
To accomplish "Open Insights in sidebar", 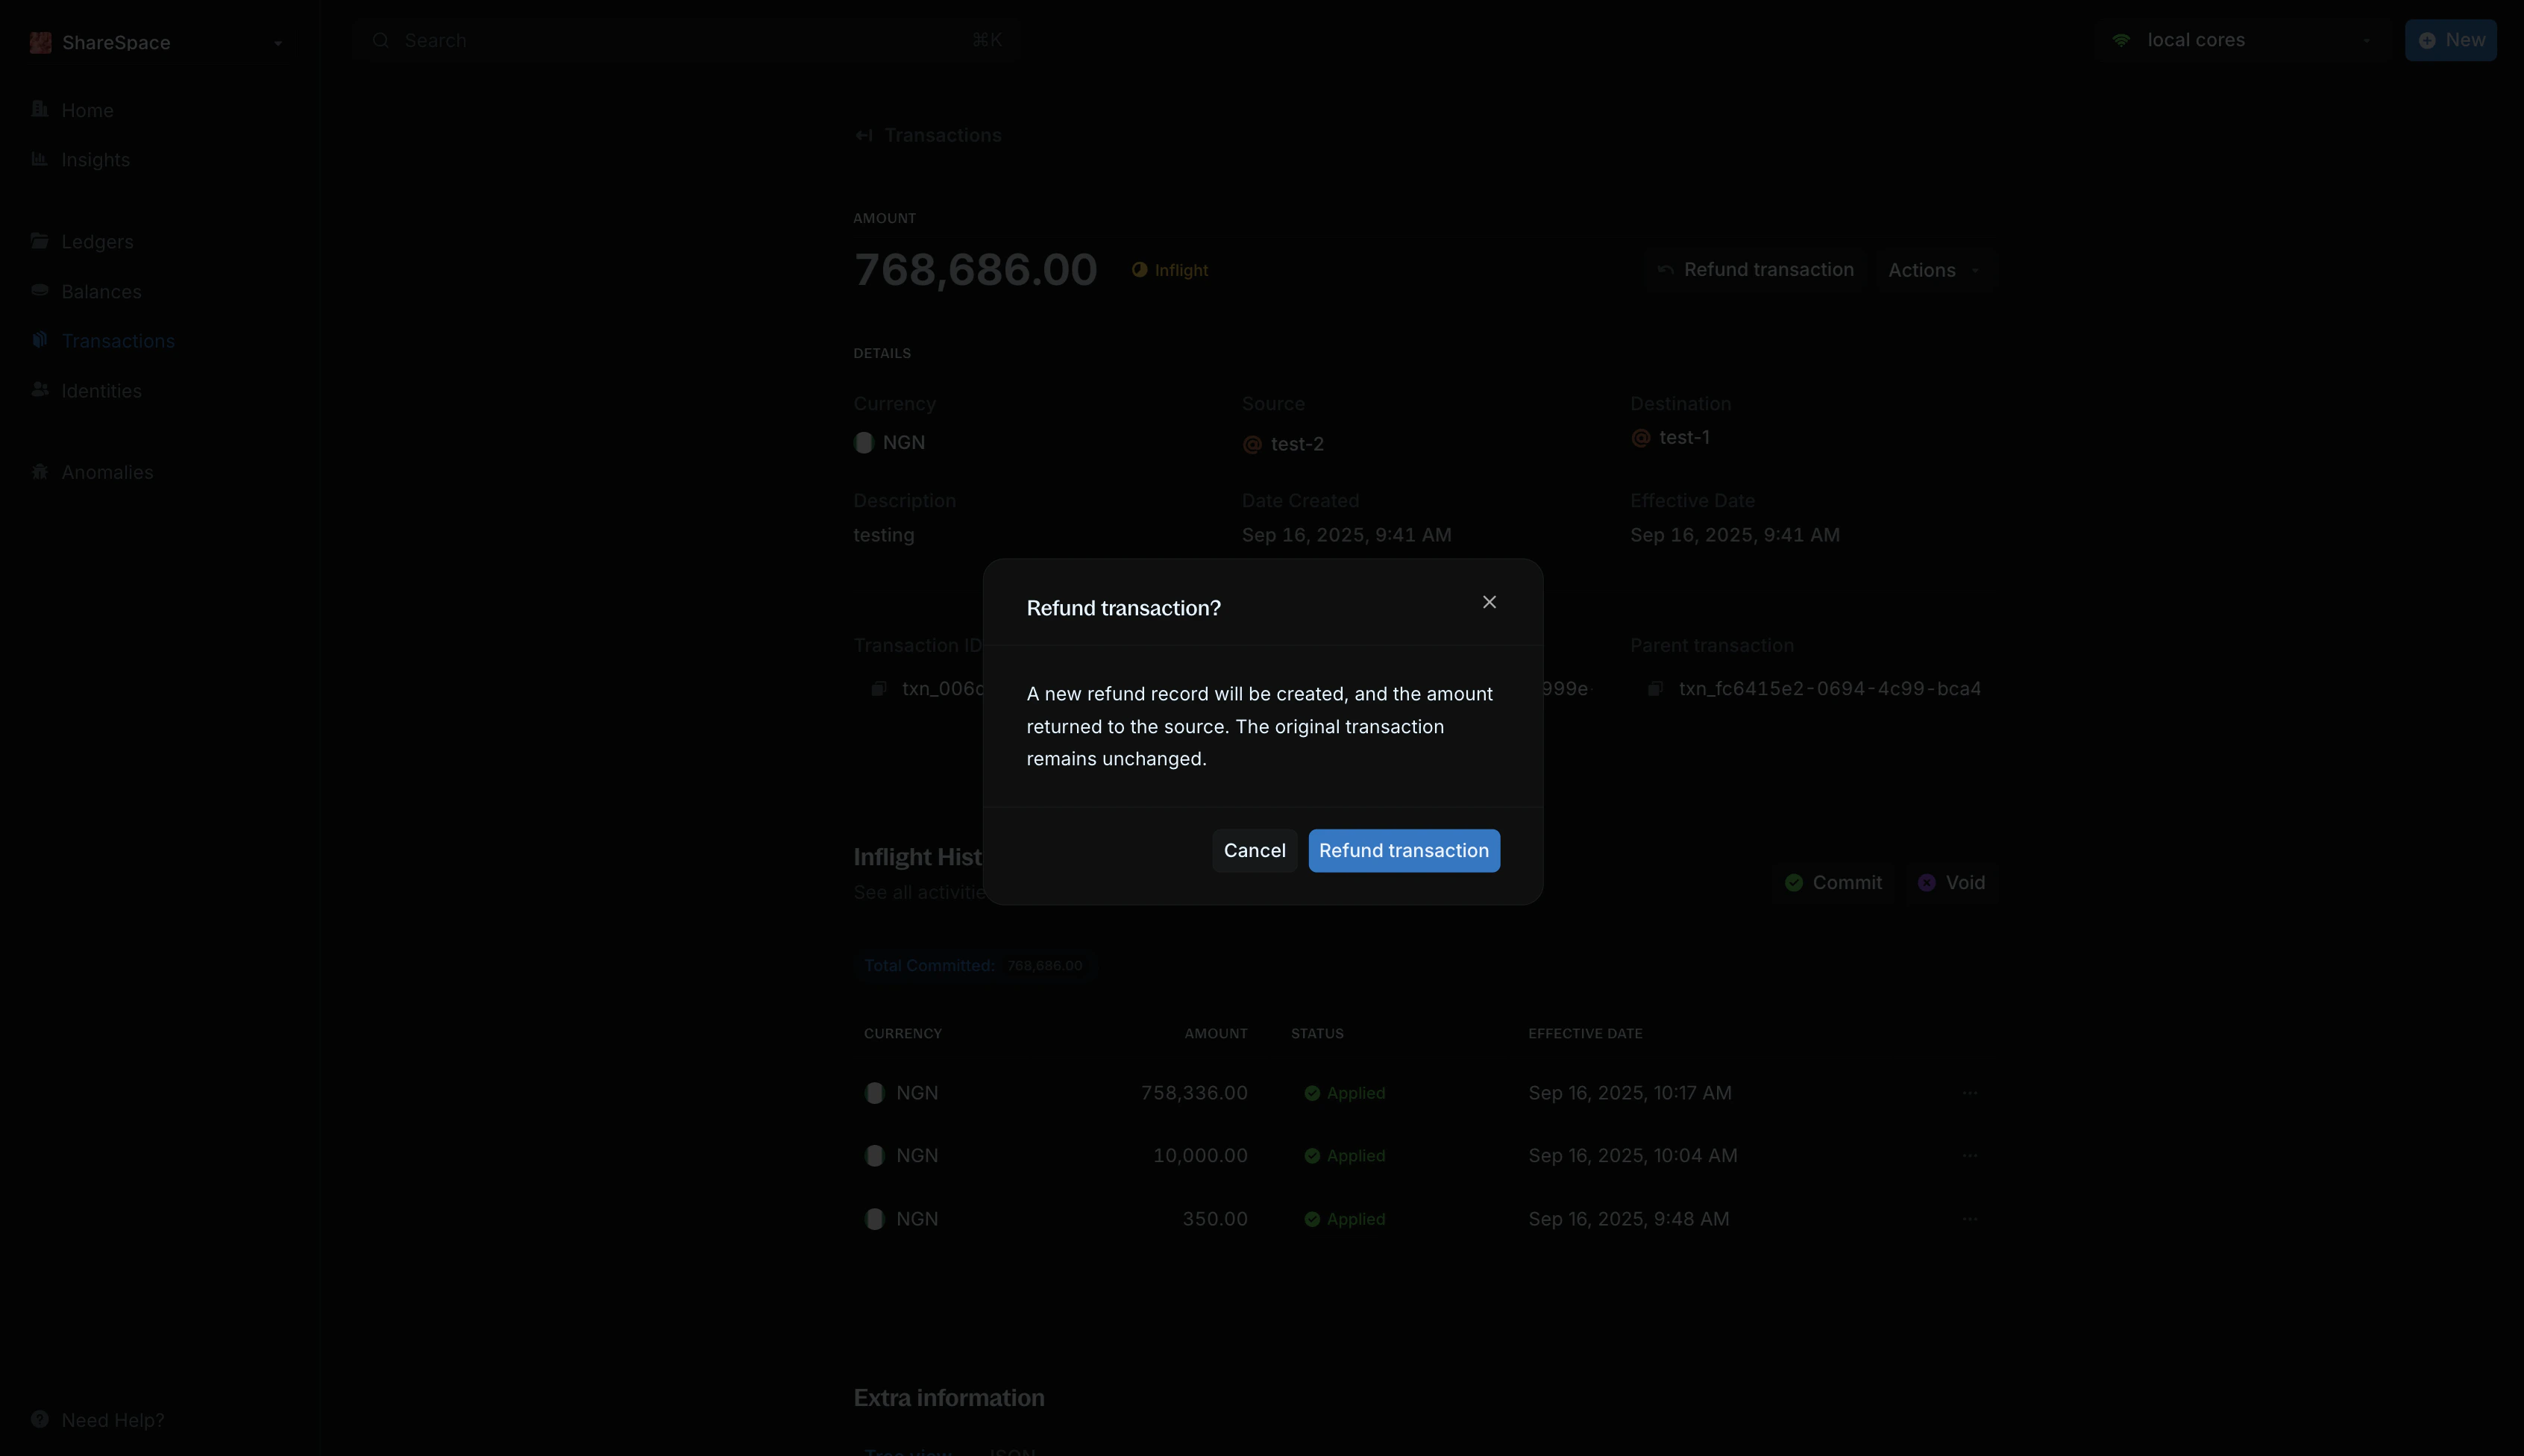I will (x=95, y=160).
